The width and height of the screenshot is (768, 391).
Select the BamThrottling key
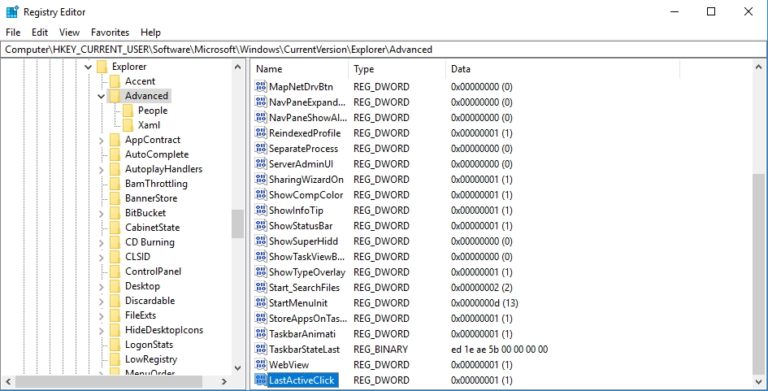click(x=156, y=184)
